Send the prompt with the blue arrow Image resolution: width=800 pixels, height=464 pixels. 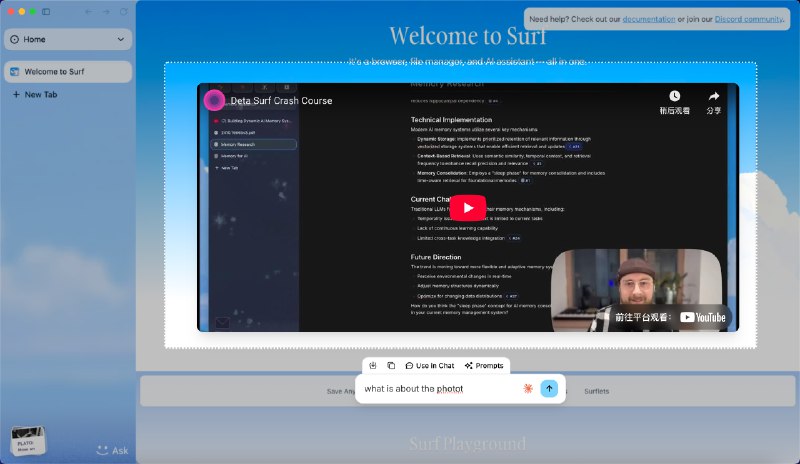[549, 389]
